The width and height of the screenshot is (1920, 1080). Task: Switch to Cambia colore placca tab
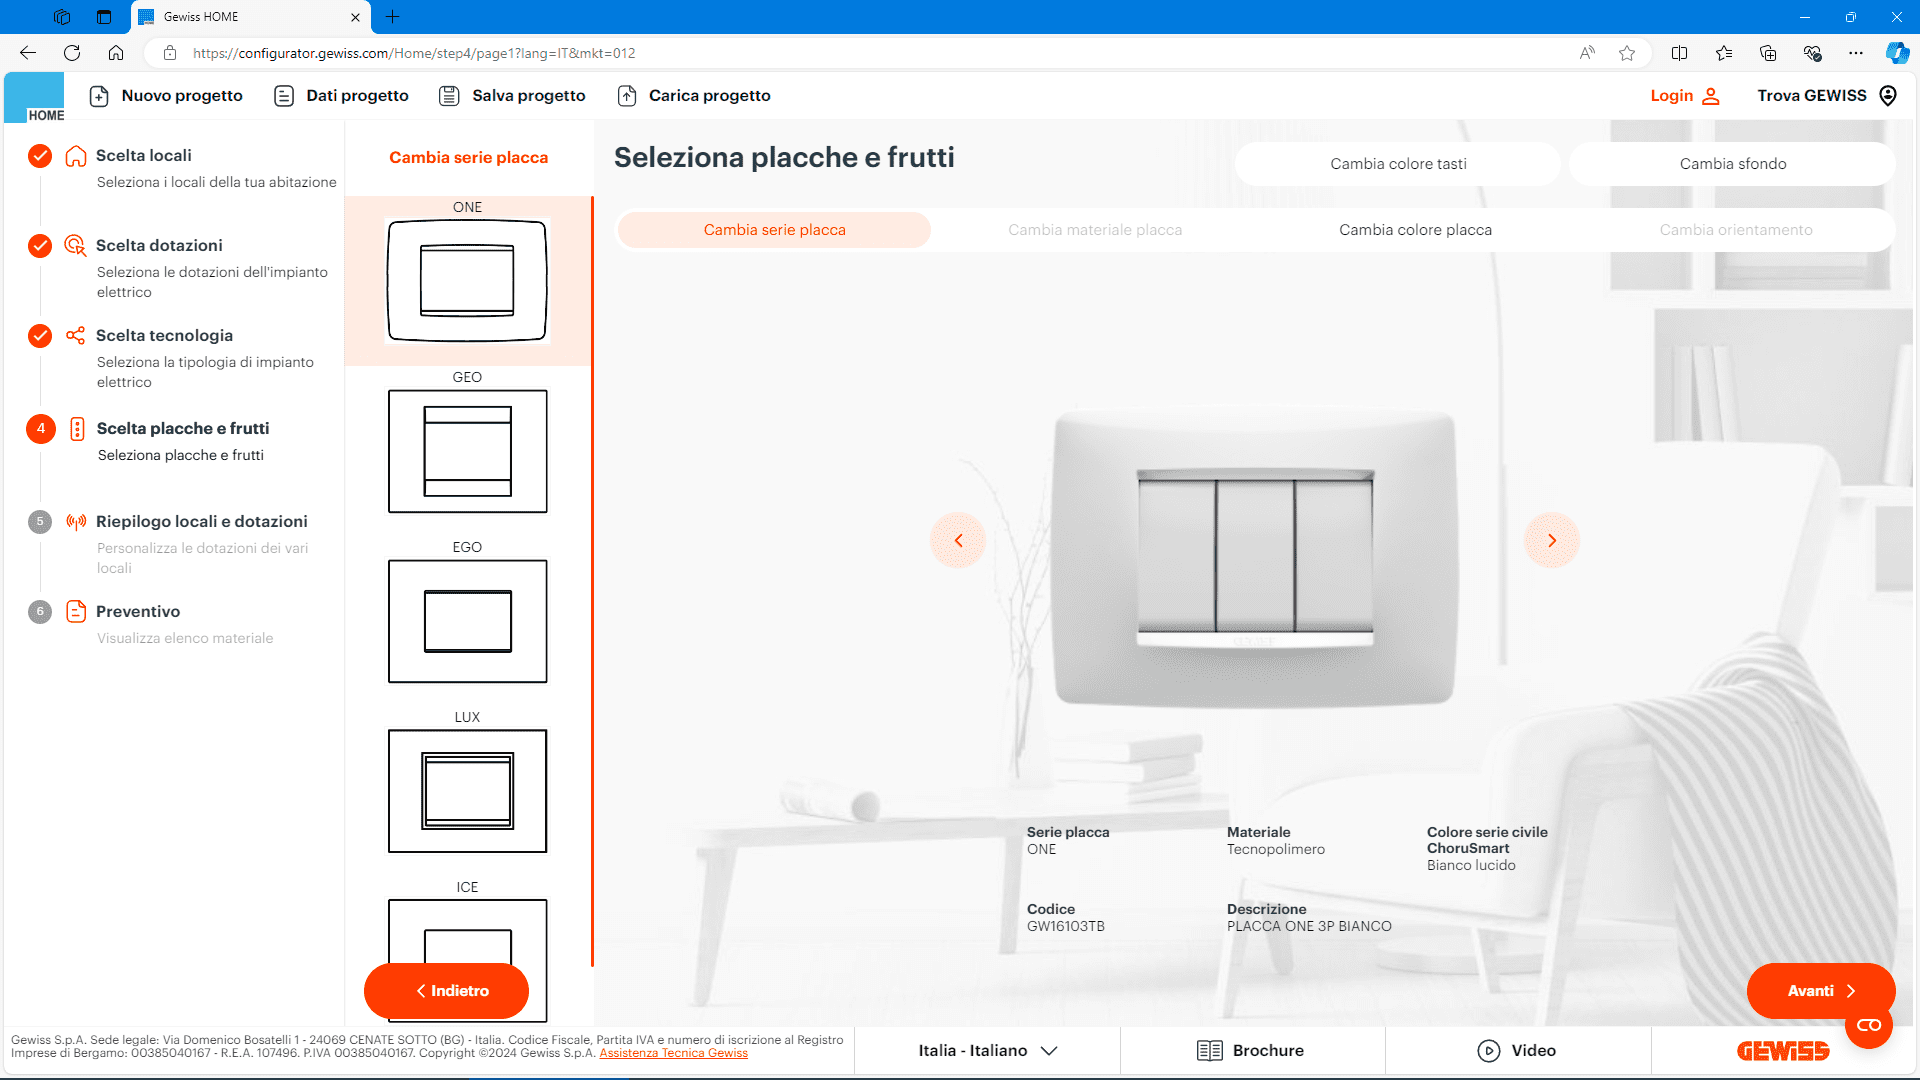pos(1415,230)
